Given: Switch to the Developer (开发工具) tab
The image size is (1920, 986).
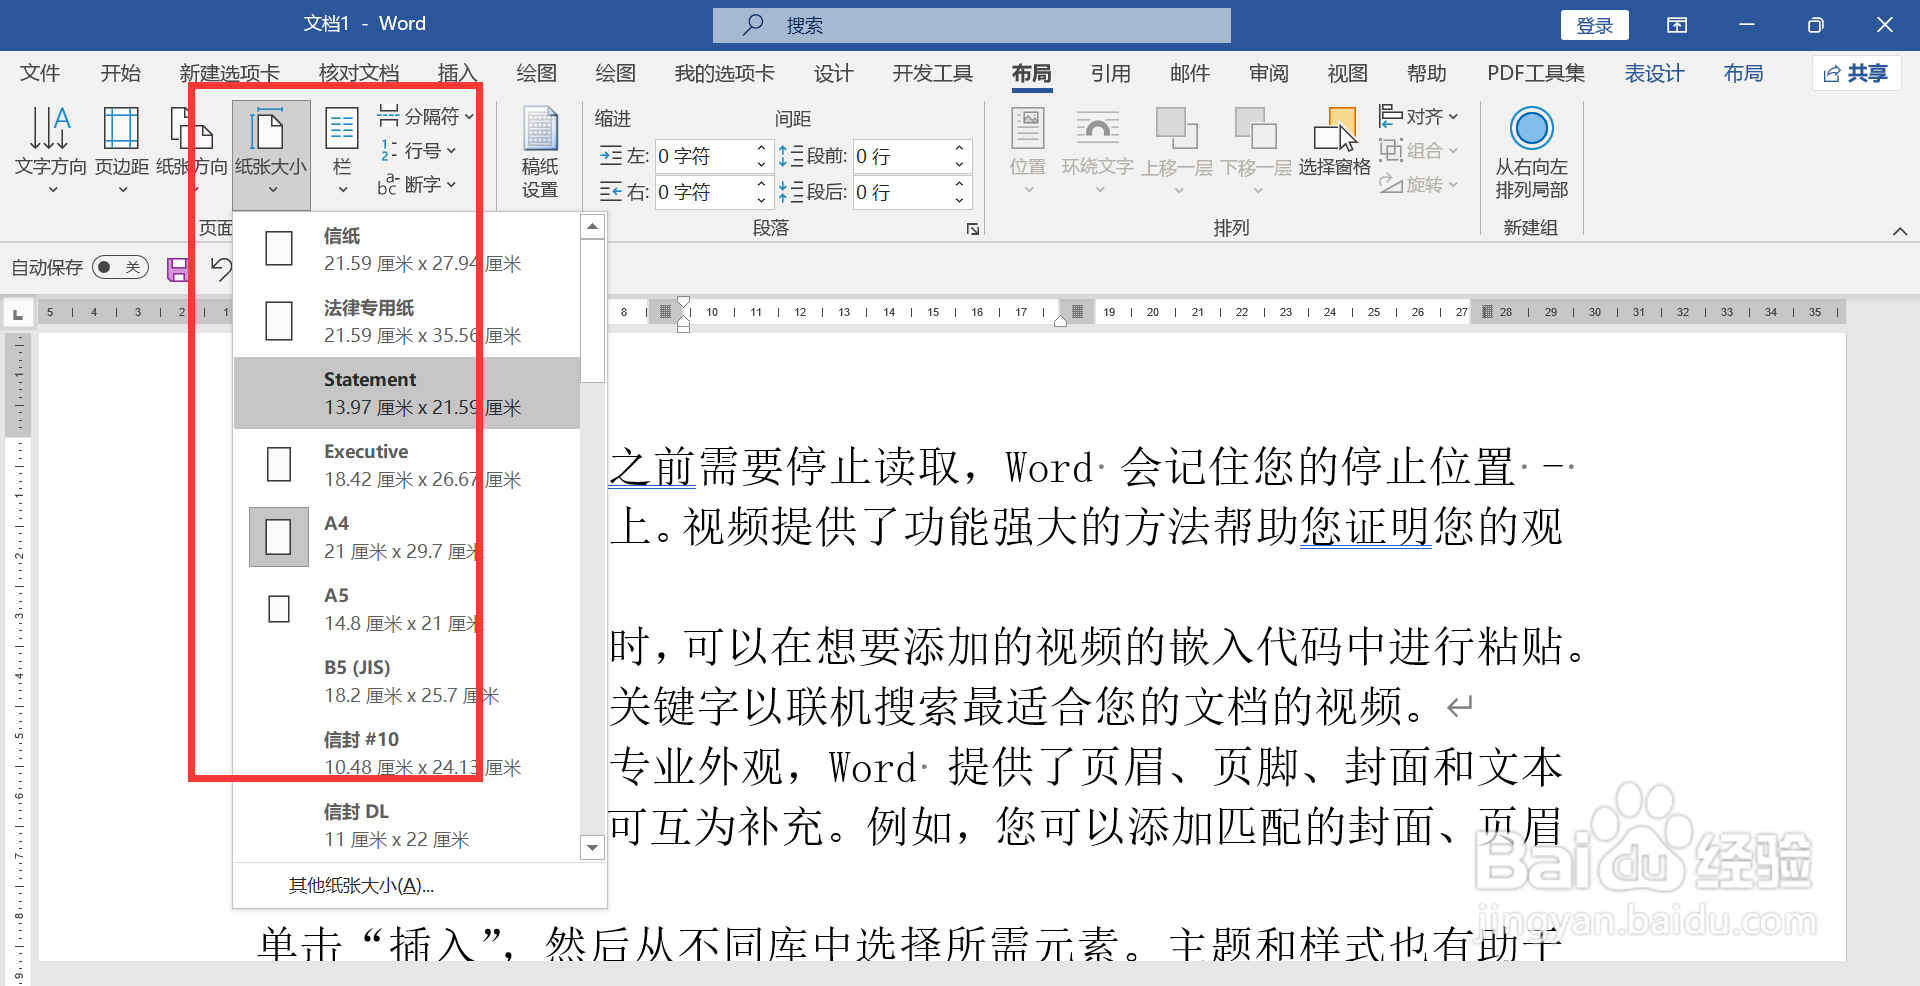Looking at the screenshot, I should 932,73.
